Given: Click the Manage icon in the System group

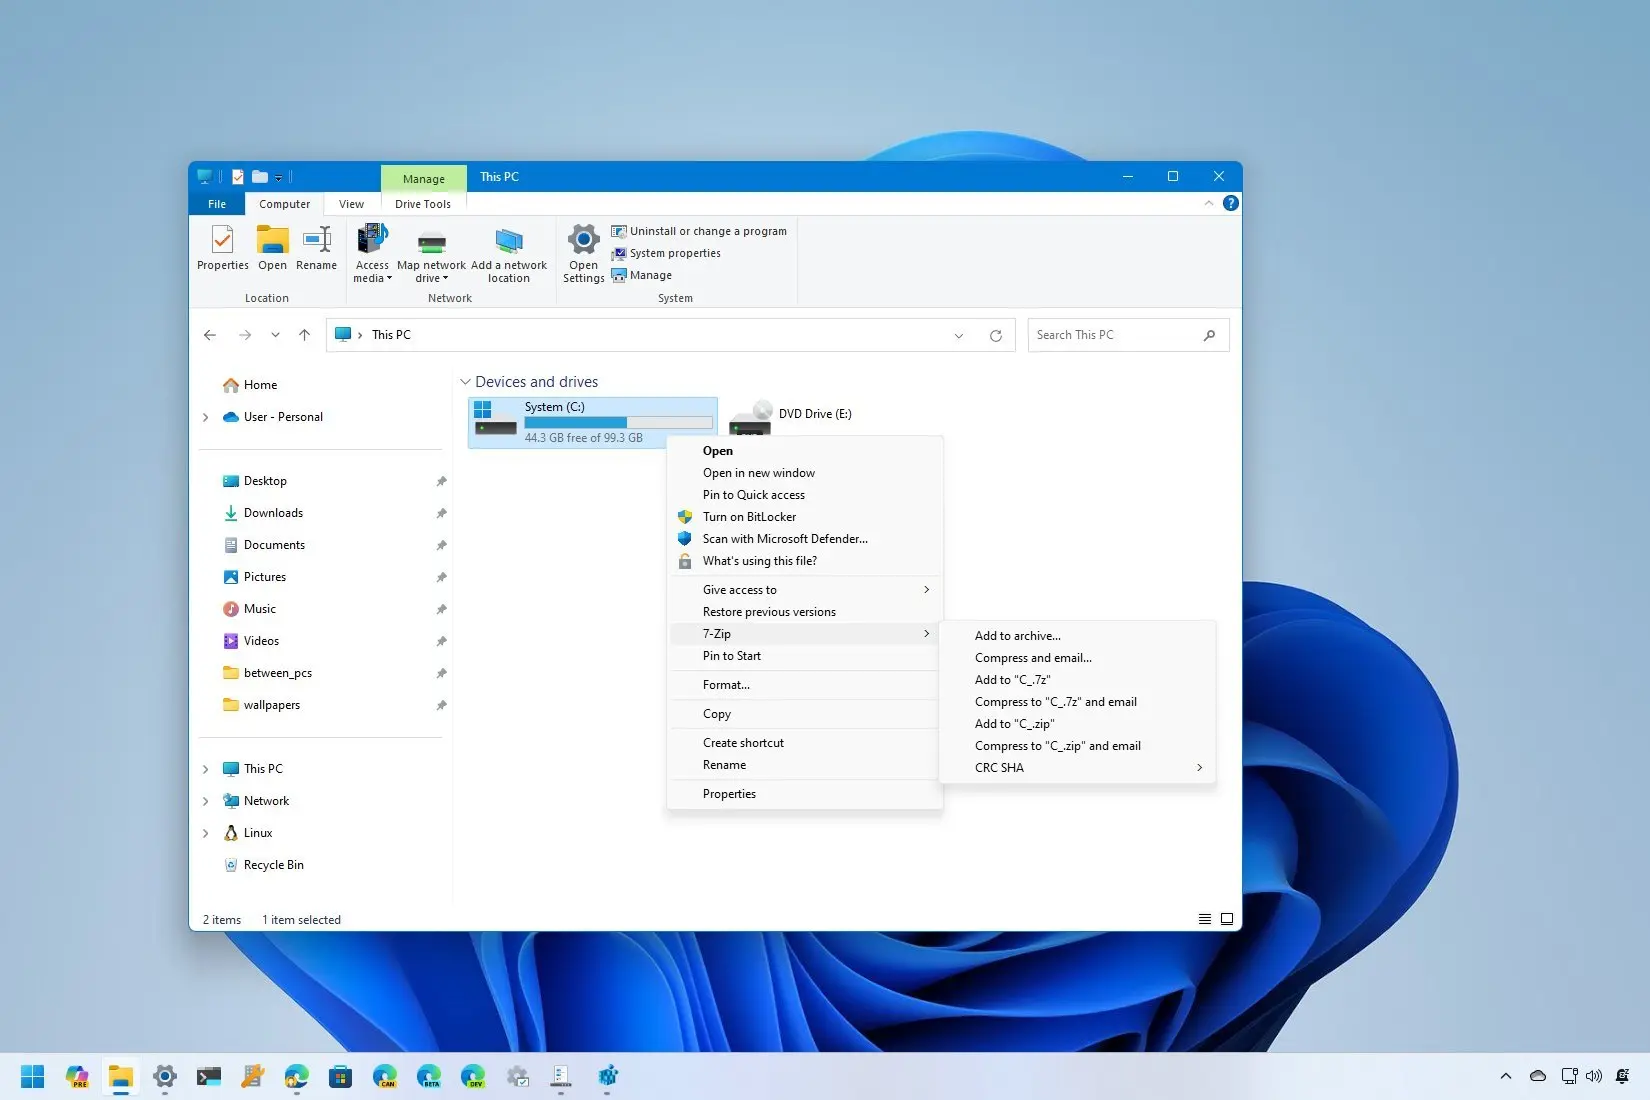Looking at the screenshot, I should [620, 275].
